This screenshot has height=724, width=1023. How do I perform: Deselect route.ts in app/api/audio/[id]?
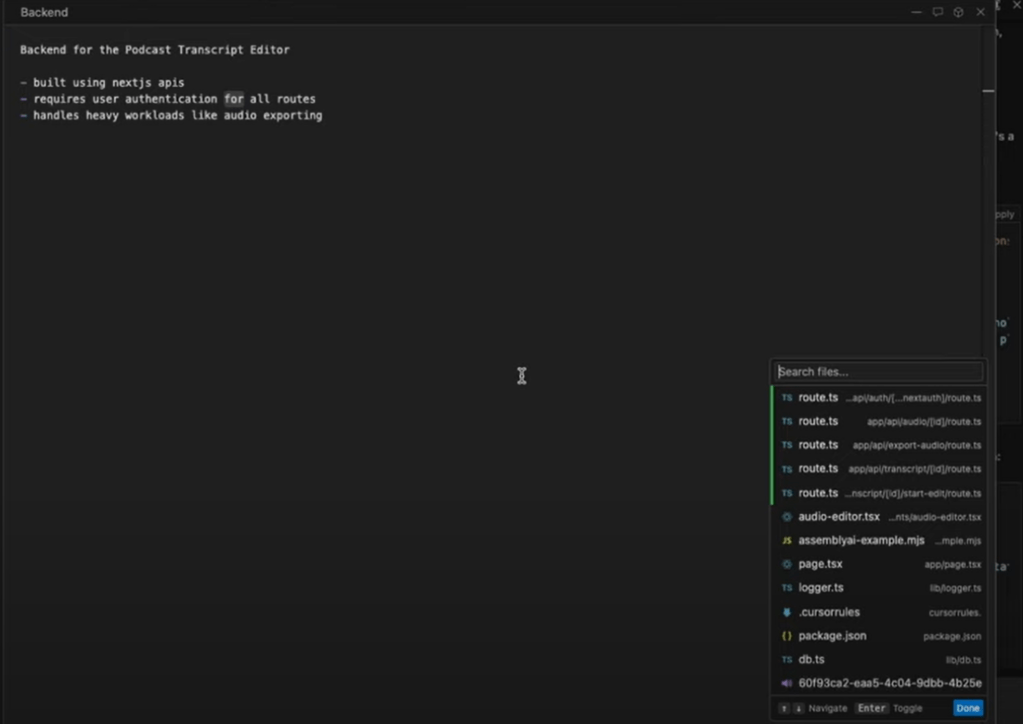(880, 422)
